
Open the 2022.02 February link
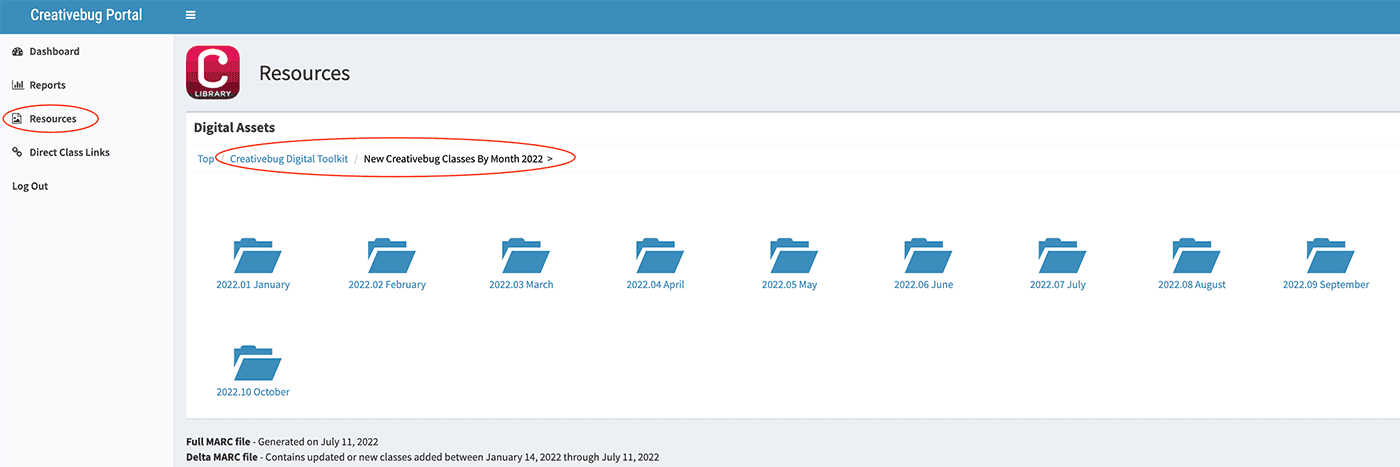tap(387, 285)
